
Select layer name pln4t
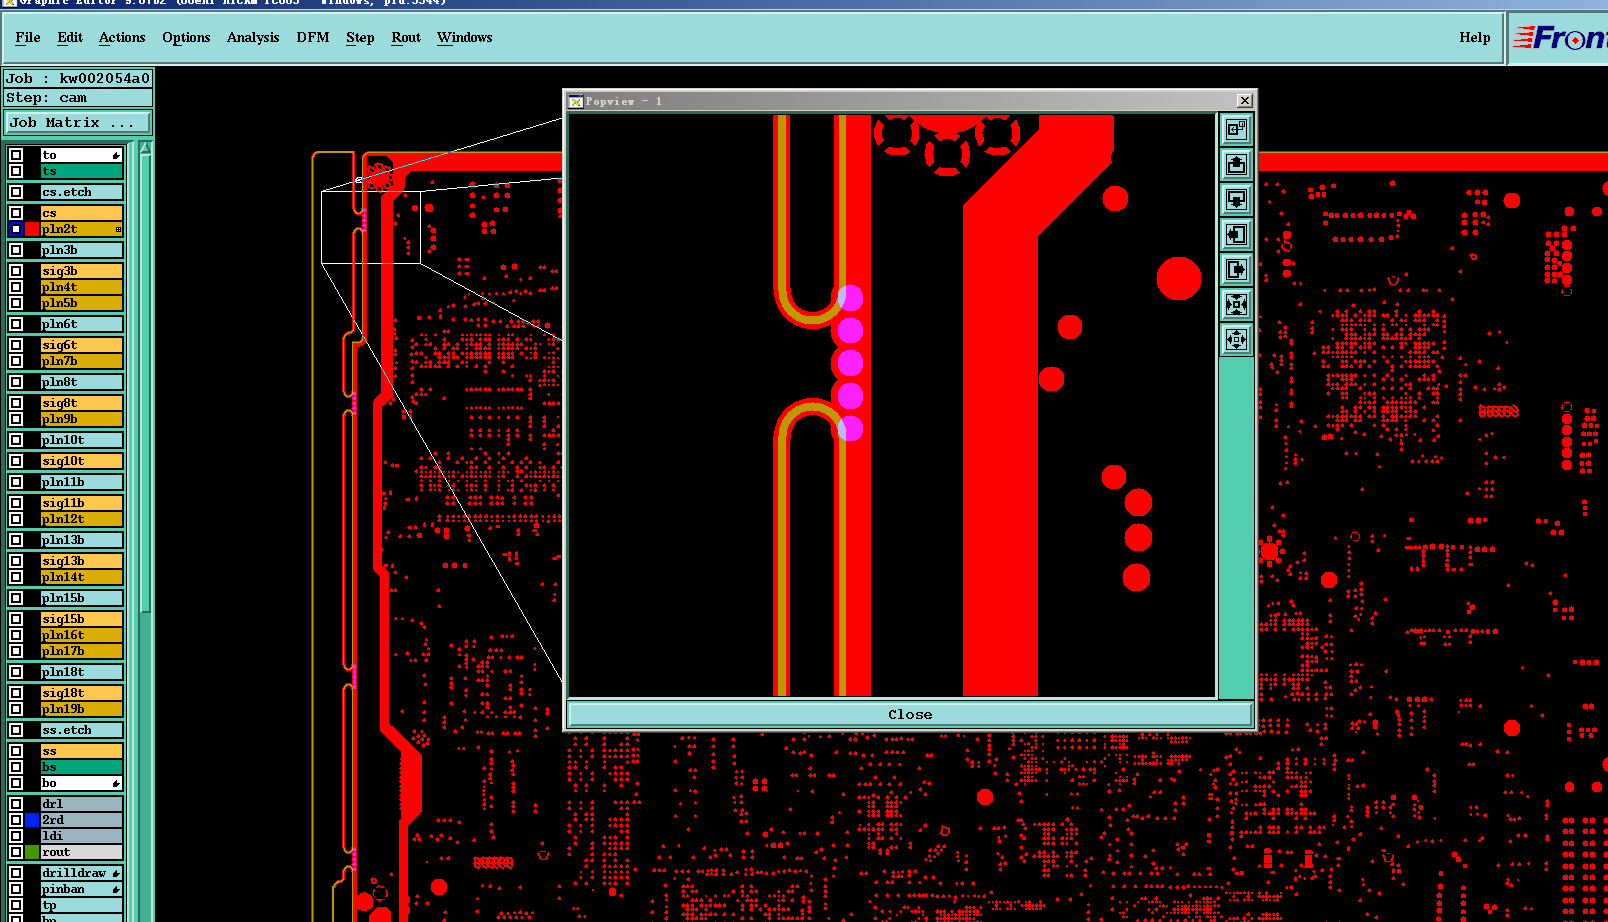[81, 287]
